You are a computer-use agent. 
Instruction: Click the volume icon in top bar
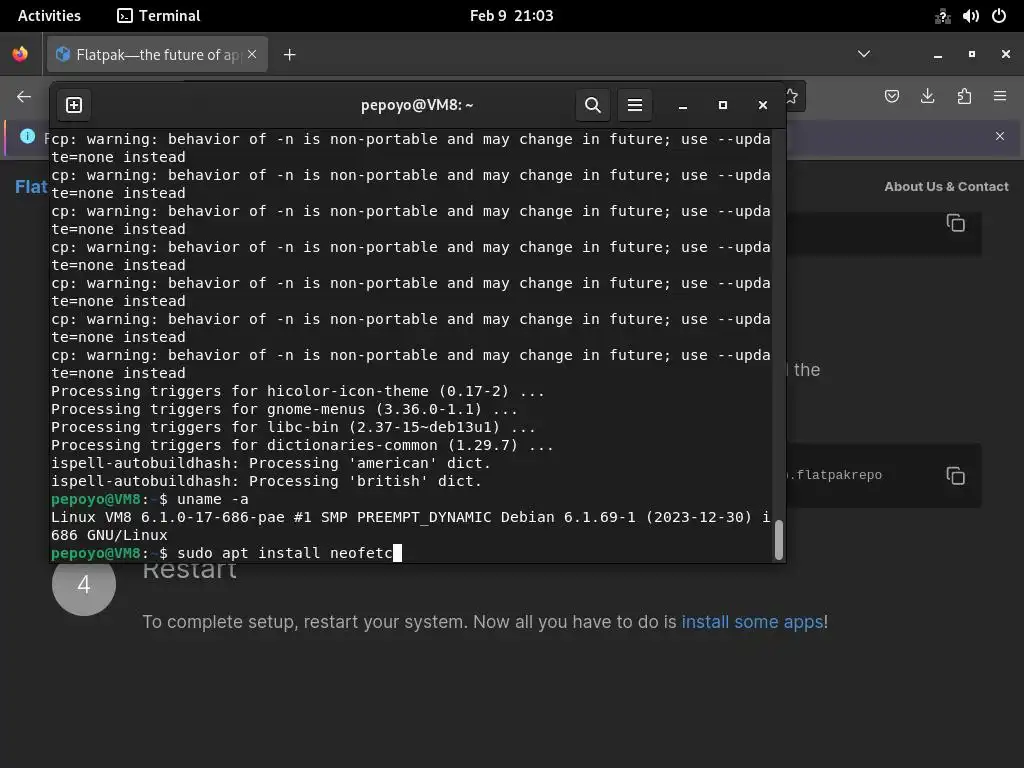(x=970, y=16)
